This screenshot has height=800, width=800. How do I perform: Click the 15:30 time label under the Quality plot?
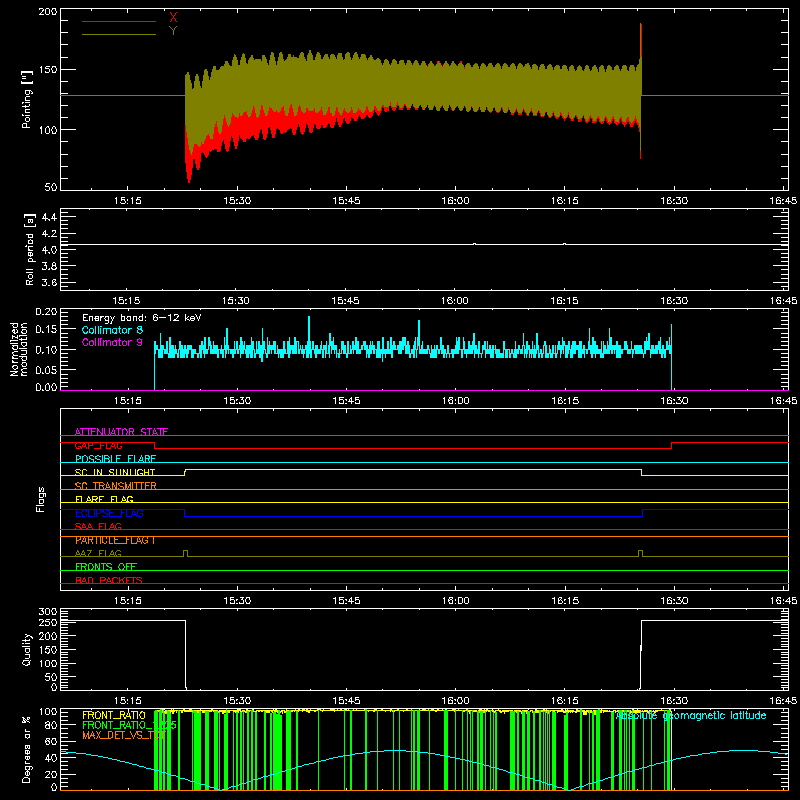tap(237, 701)
